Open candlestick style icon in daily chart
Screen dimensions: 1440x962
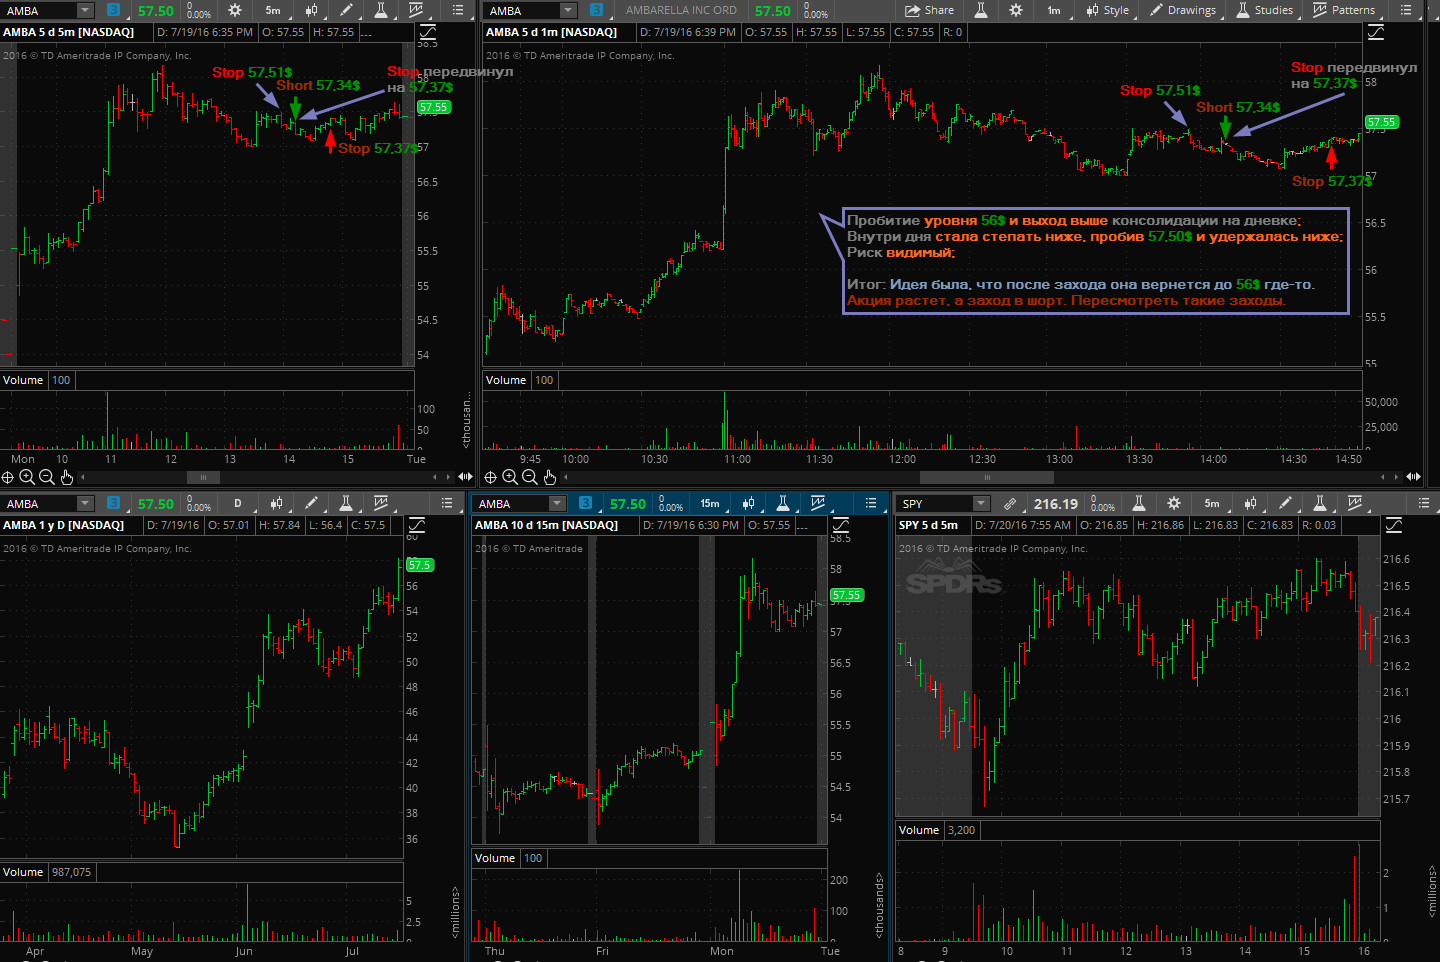click(x=276, y=503)
